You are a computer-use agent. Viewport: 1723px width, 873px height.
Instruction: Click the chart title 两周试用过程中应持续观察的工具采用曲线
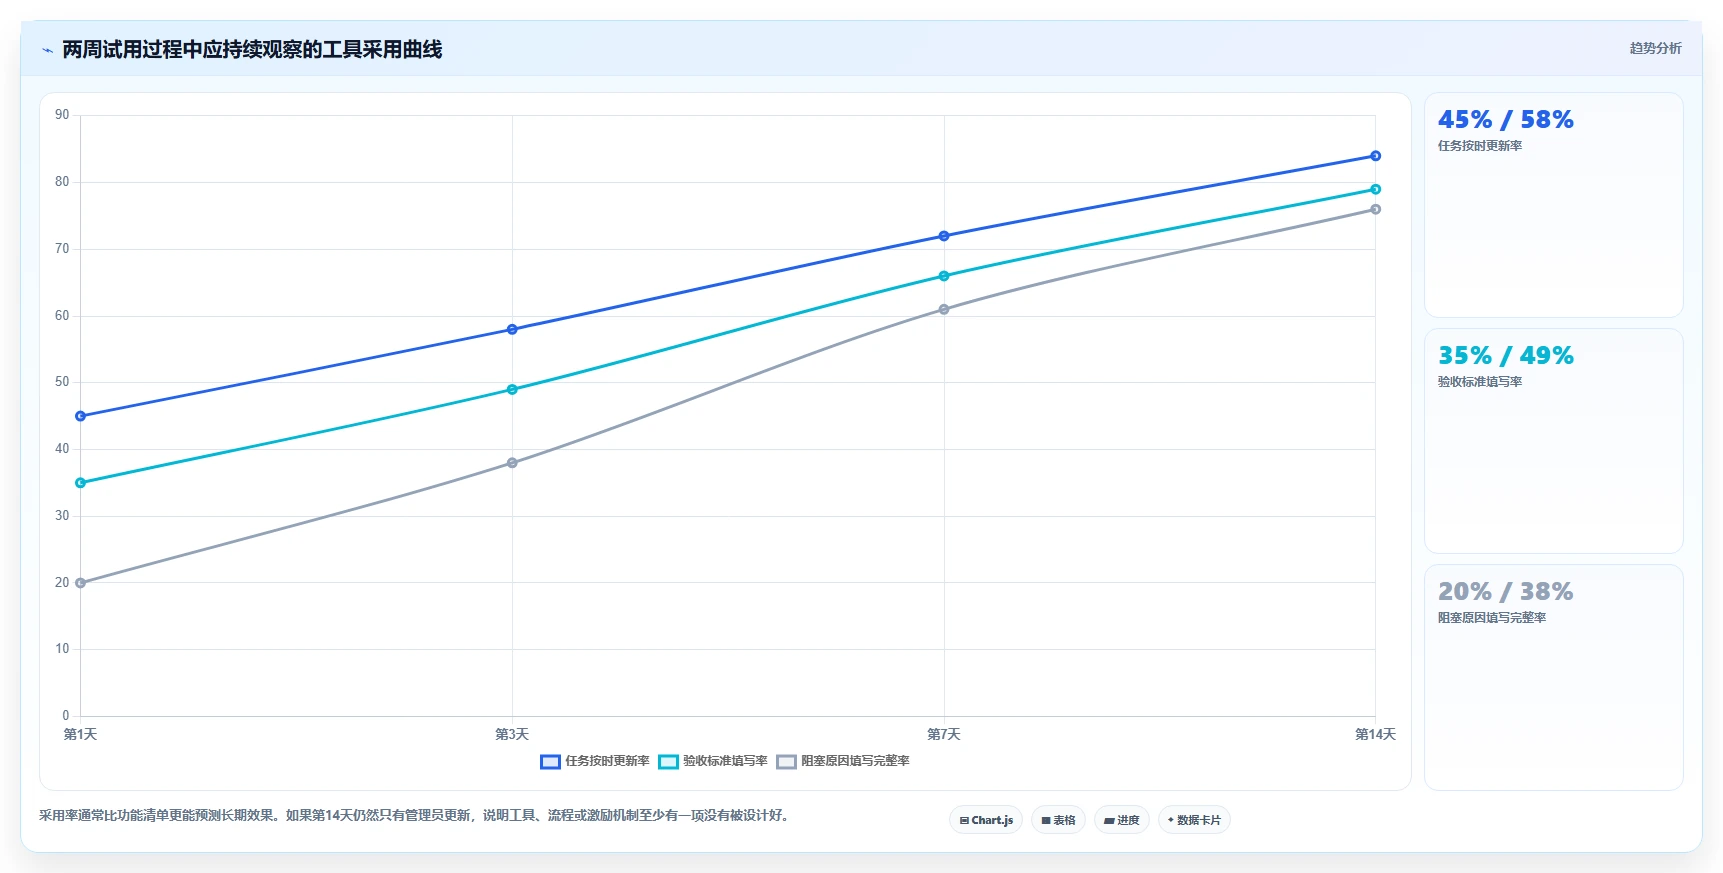(252, 50)
